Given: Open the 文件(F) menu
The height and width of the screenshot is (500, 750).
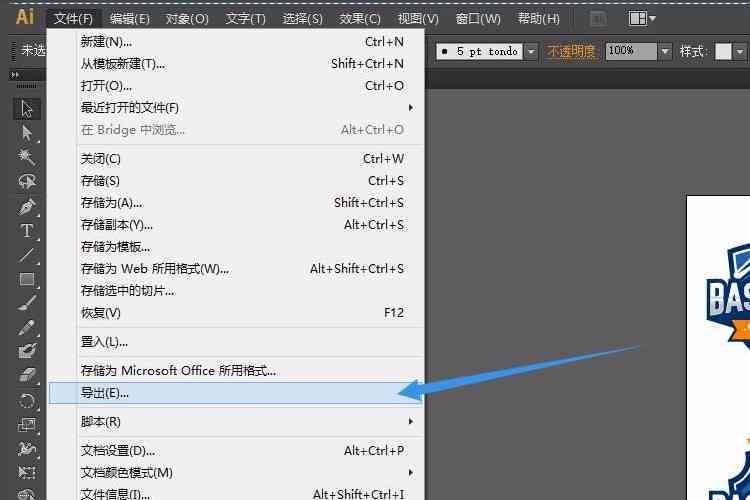Looking at the screenshot, I should pyautogui.click(x=73, y=19).
